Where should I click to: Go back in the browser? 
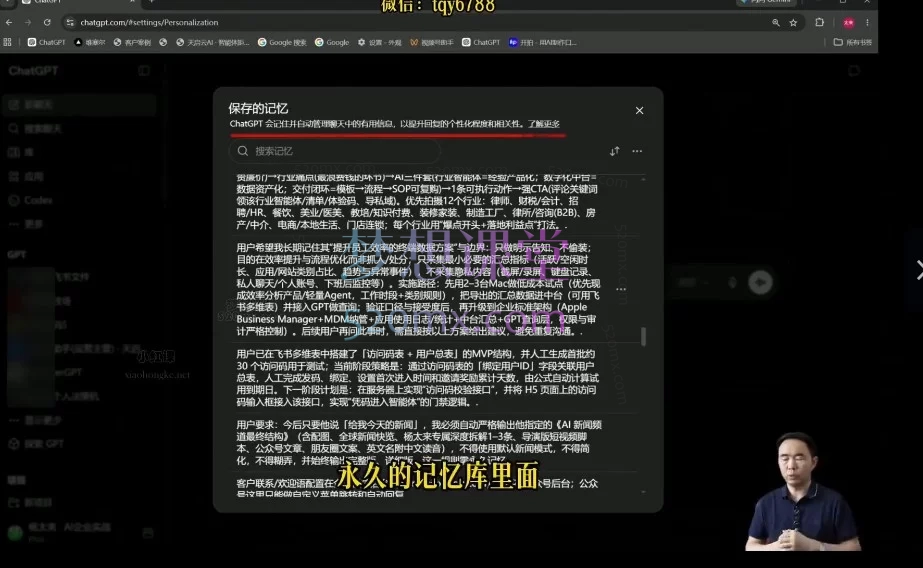9,22
